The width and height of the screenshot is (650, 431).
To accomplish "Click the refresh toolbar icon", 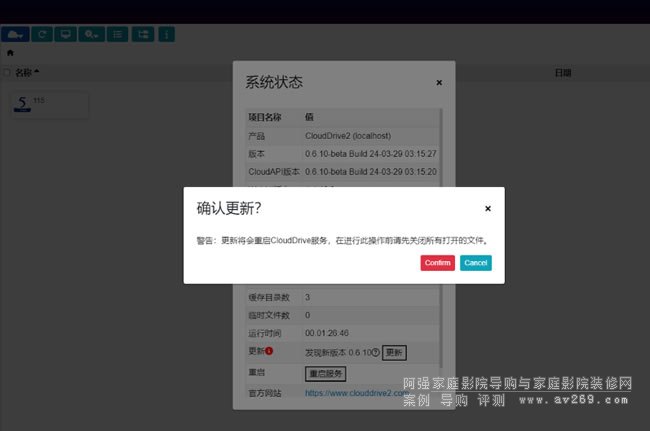I will tap(42, 34).
